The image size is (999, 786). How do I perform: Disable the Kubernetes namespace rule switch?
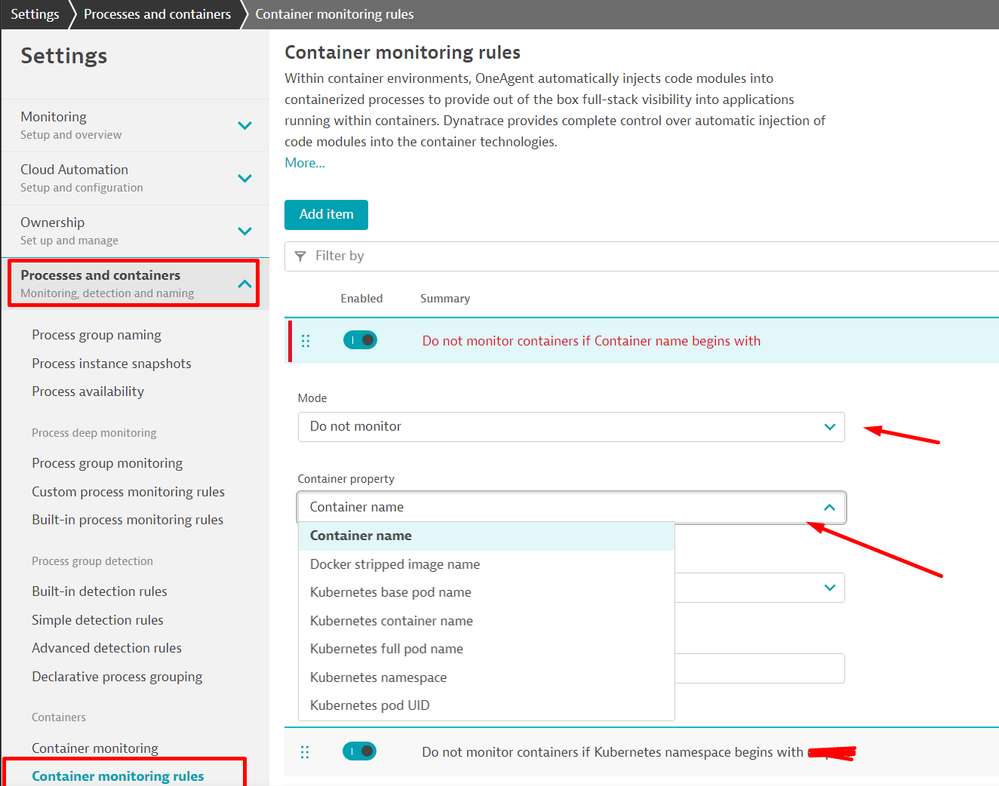point(360,751)
